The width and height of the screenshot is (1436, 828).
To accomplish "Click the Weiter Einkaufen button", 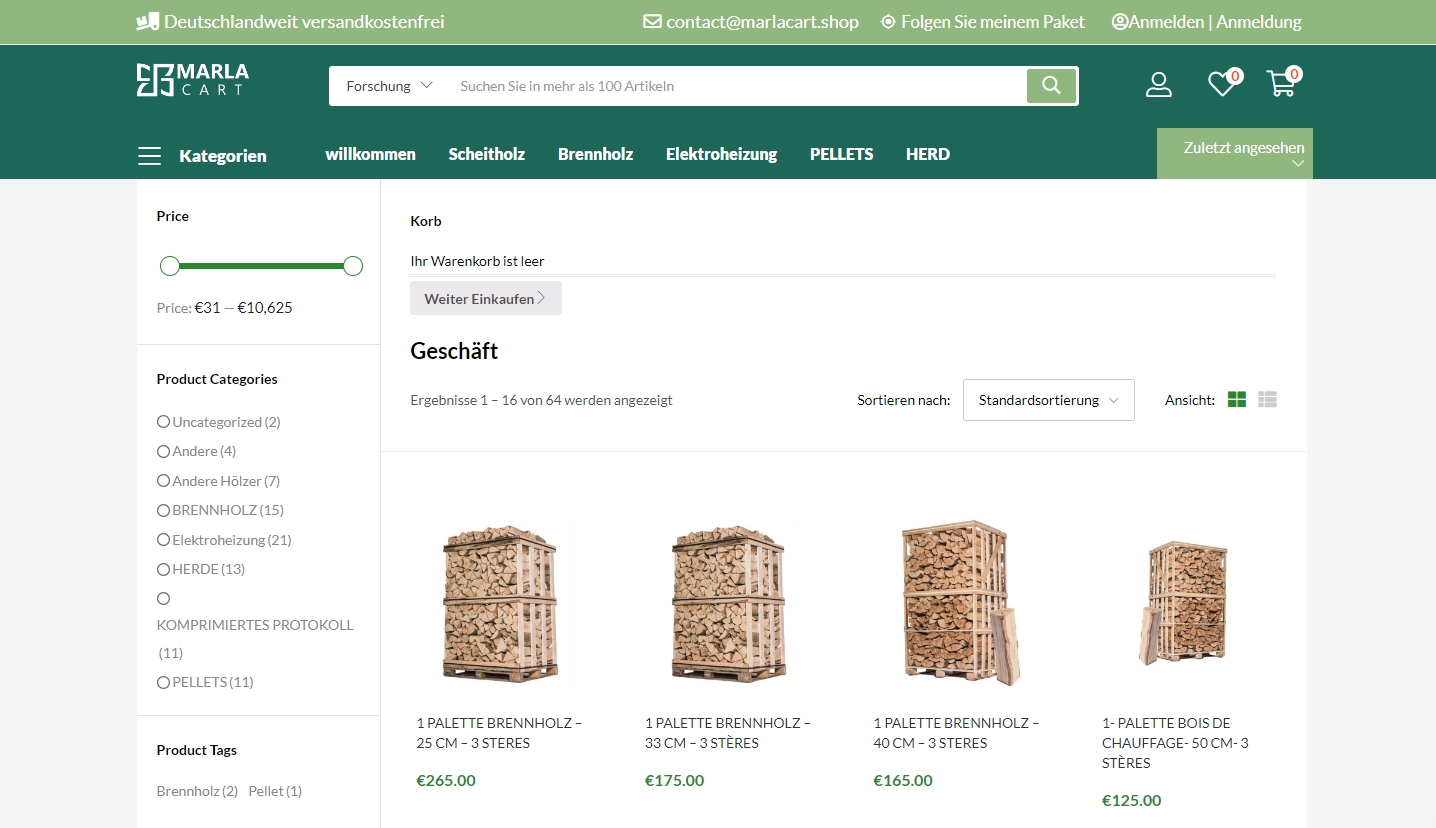I will point(486,298).
